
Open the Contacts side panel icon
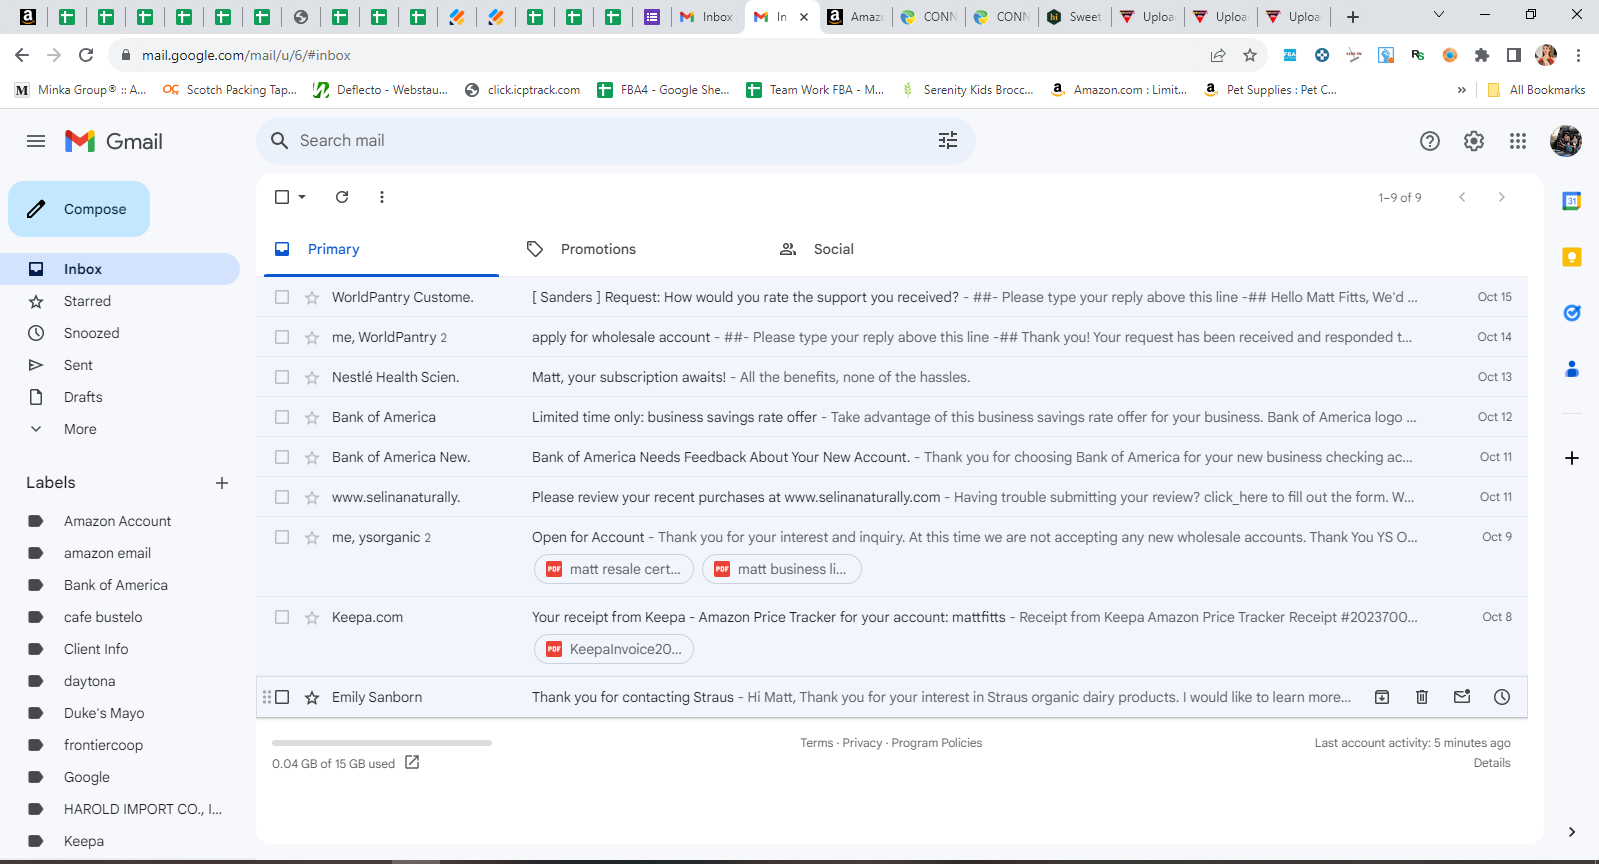(1572, 369)
